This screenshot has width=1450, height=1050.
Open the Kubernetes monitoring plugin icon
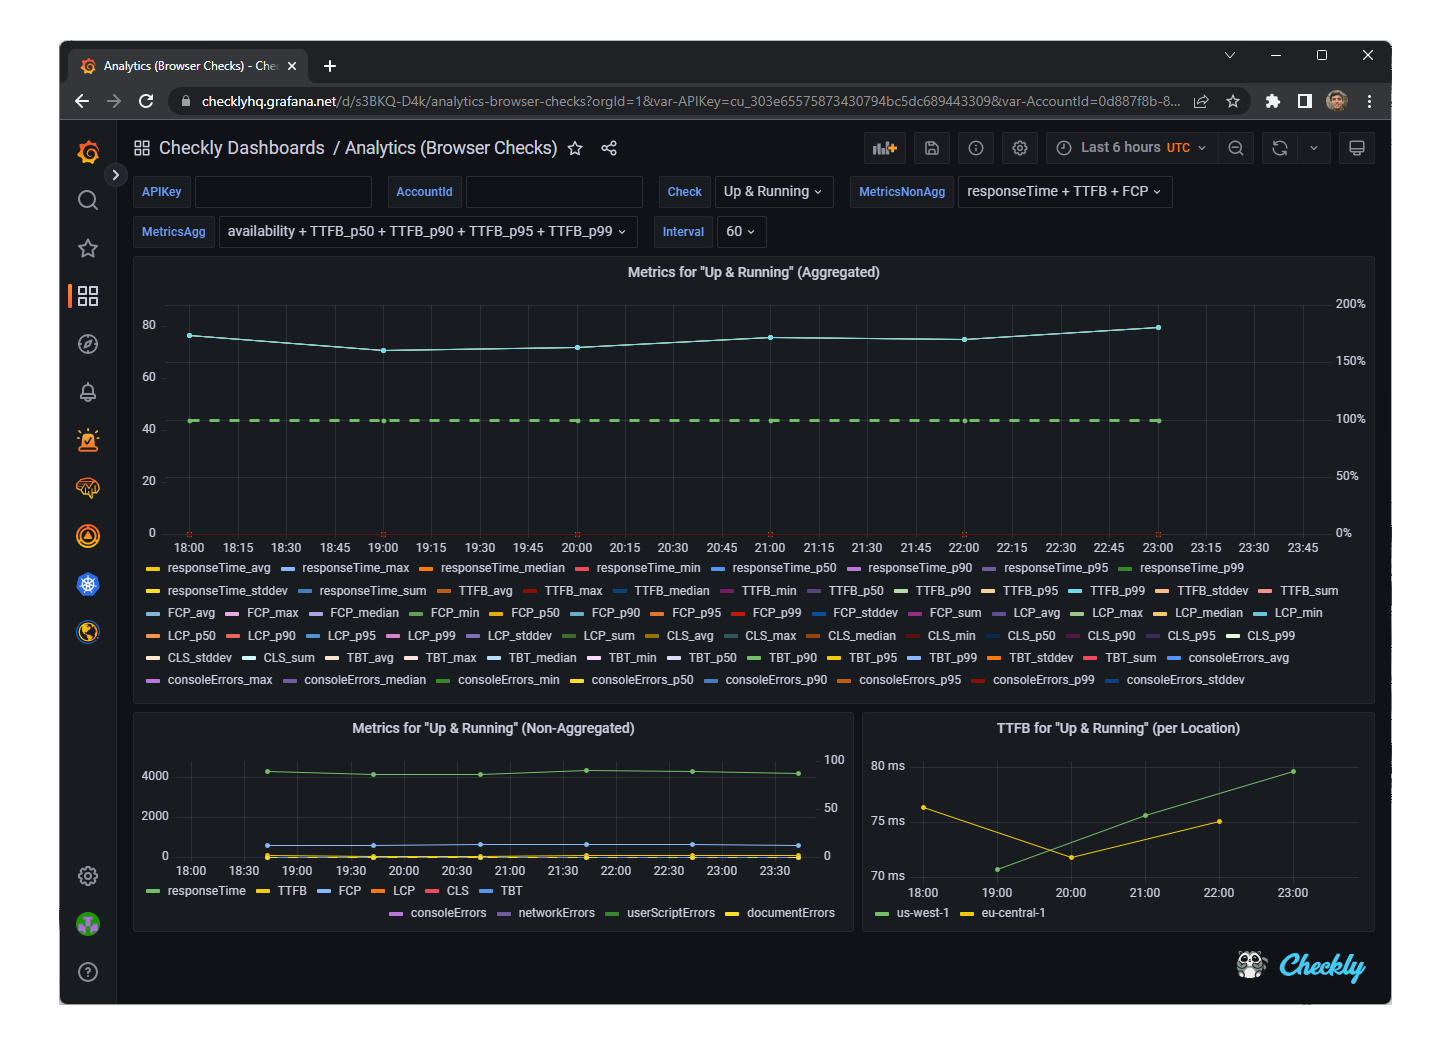pos(88,582)
